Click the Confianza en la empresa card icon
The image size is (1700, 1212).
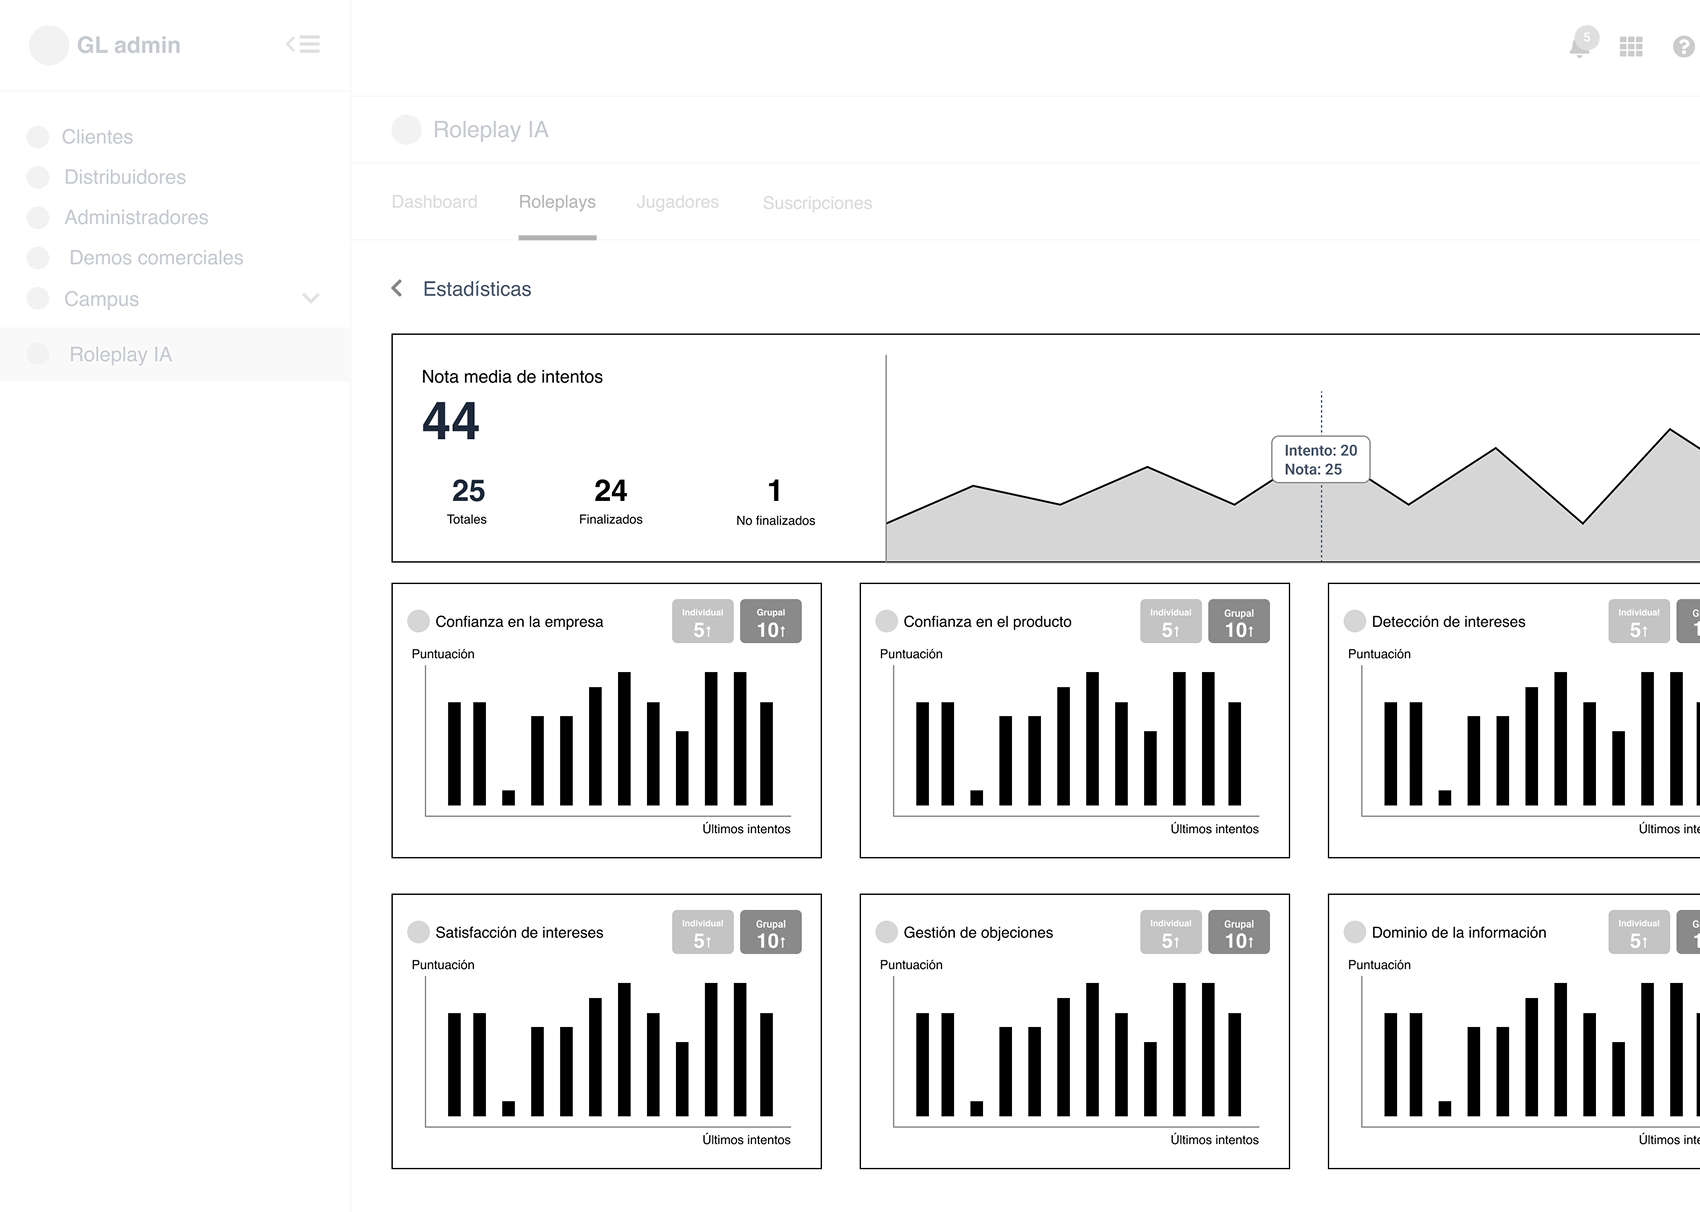tap(418, 621)
